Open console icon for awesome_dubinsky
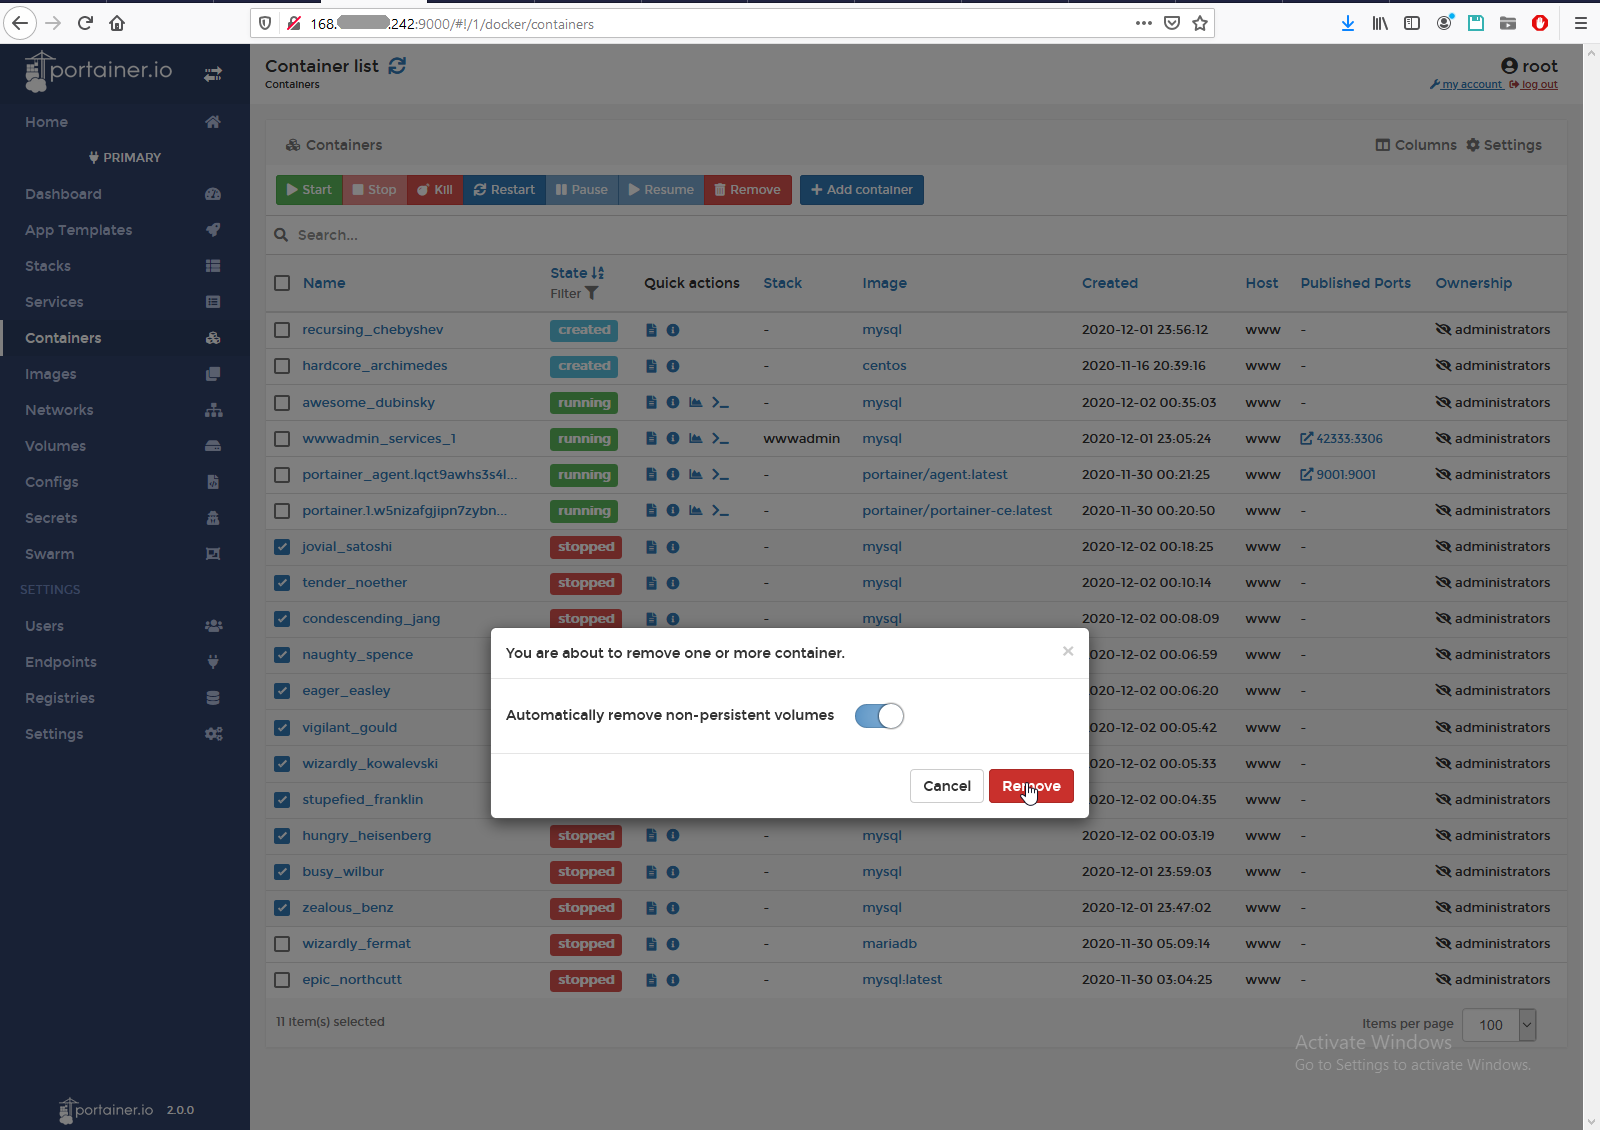1600x1130 pixels. pyautogui.click(x=720, y=403)
